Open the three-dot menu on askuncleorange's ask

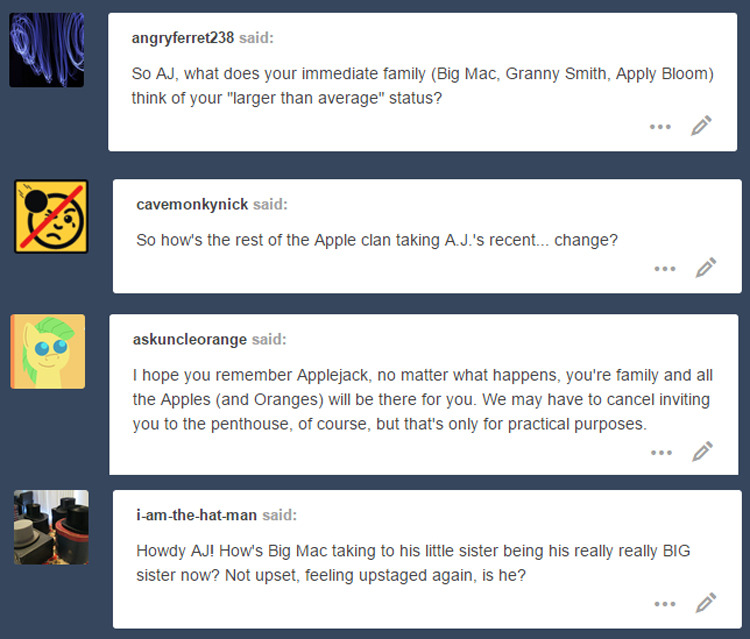click(x=662, y=452)
